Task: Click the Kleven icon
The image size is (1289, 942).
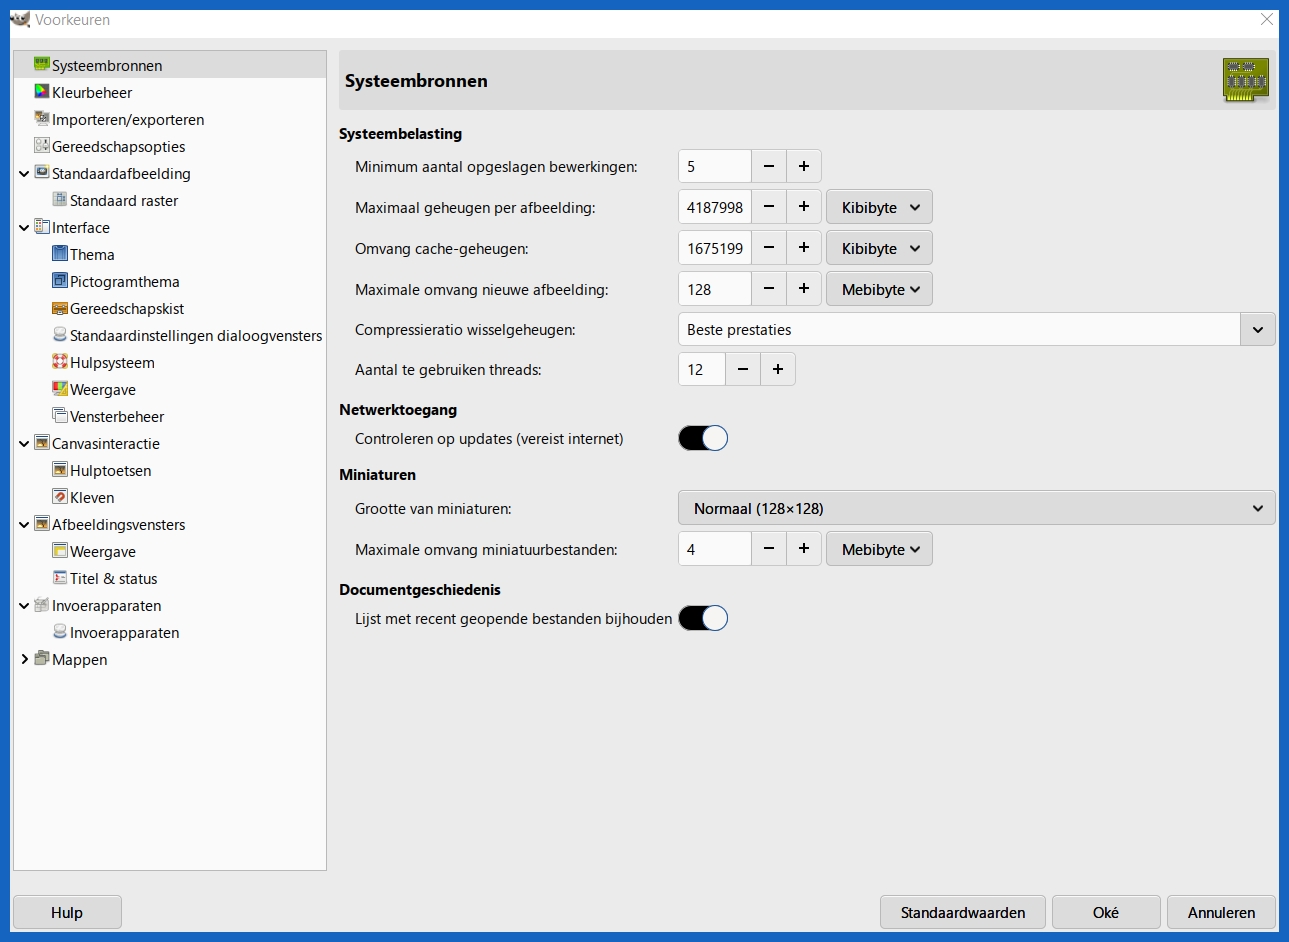Action: [60, 496]
